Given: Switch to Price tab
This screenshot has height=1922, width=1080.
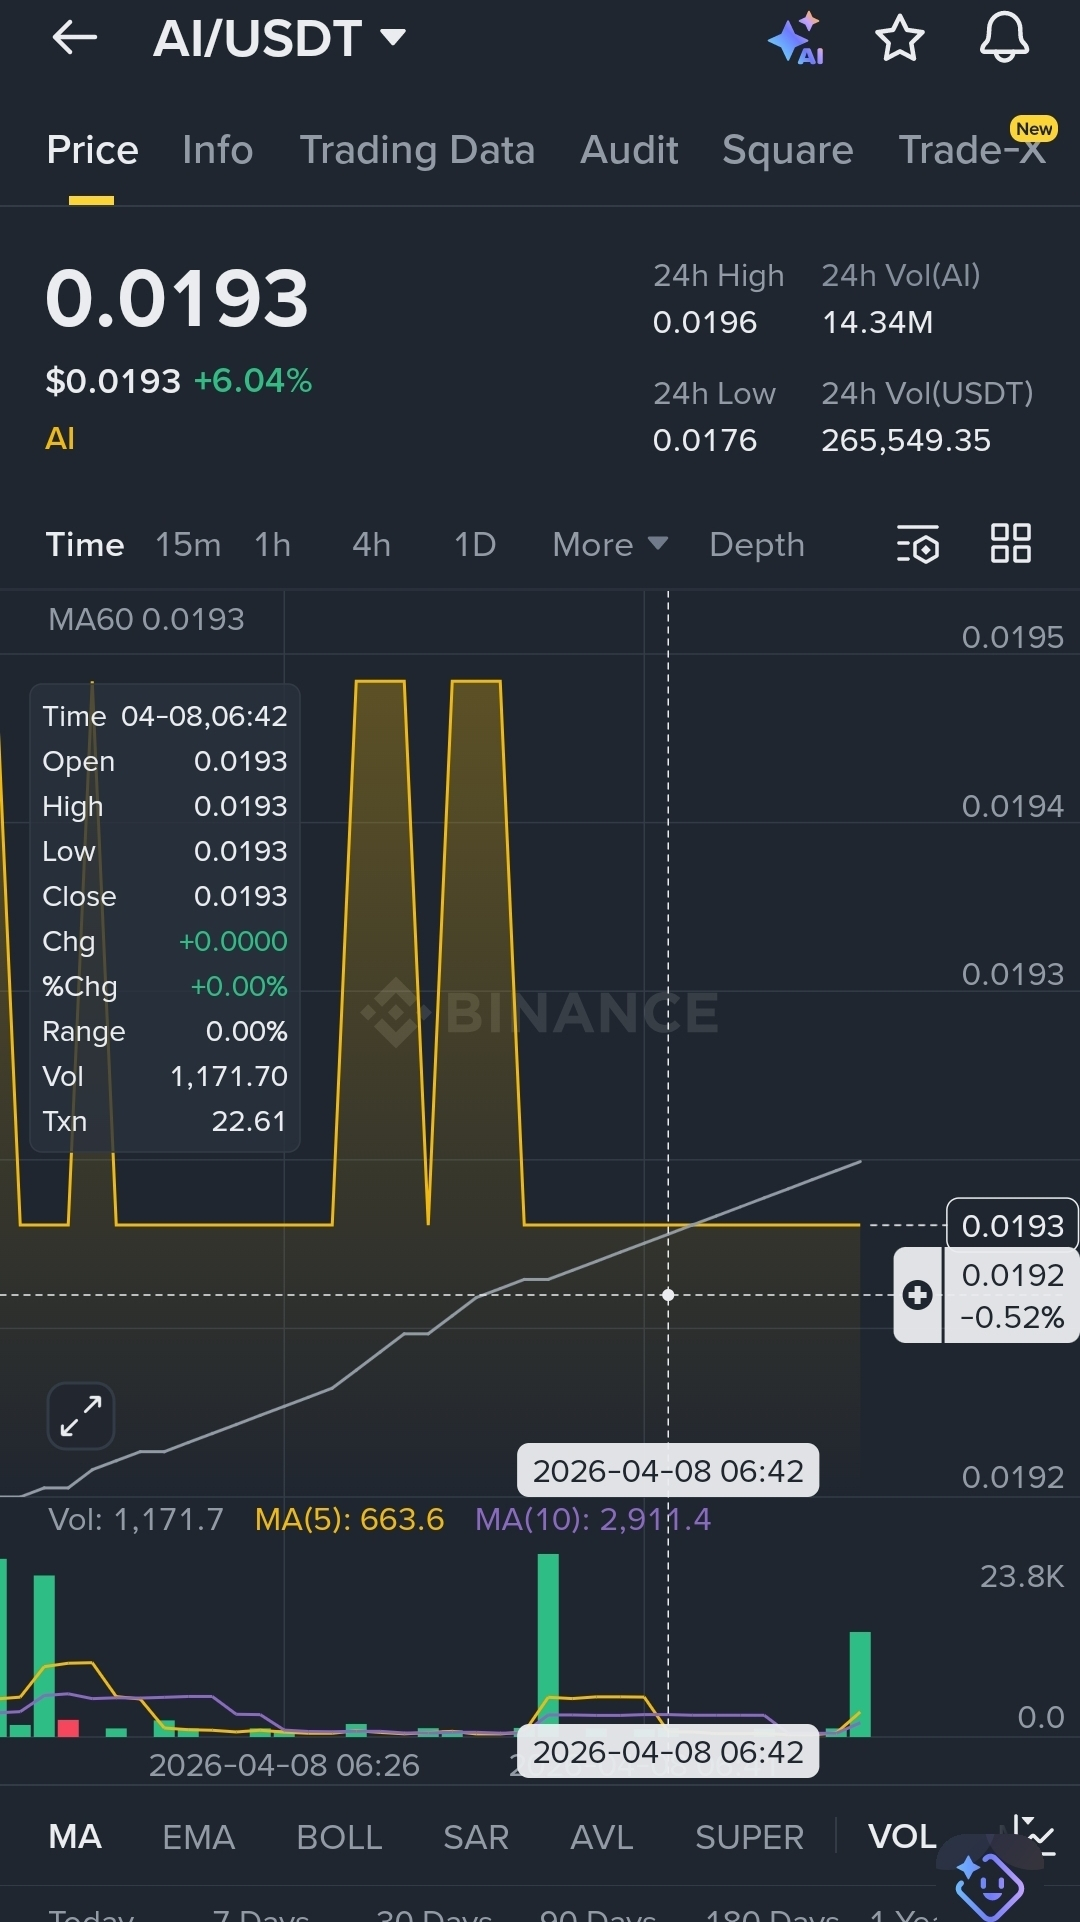Looking at the screenshot, I should point(92,150).
